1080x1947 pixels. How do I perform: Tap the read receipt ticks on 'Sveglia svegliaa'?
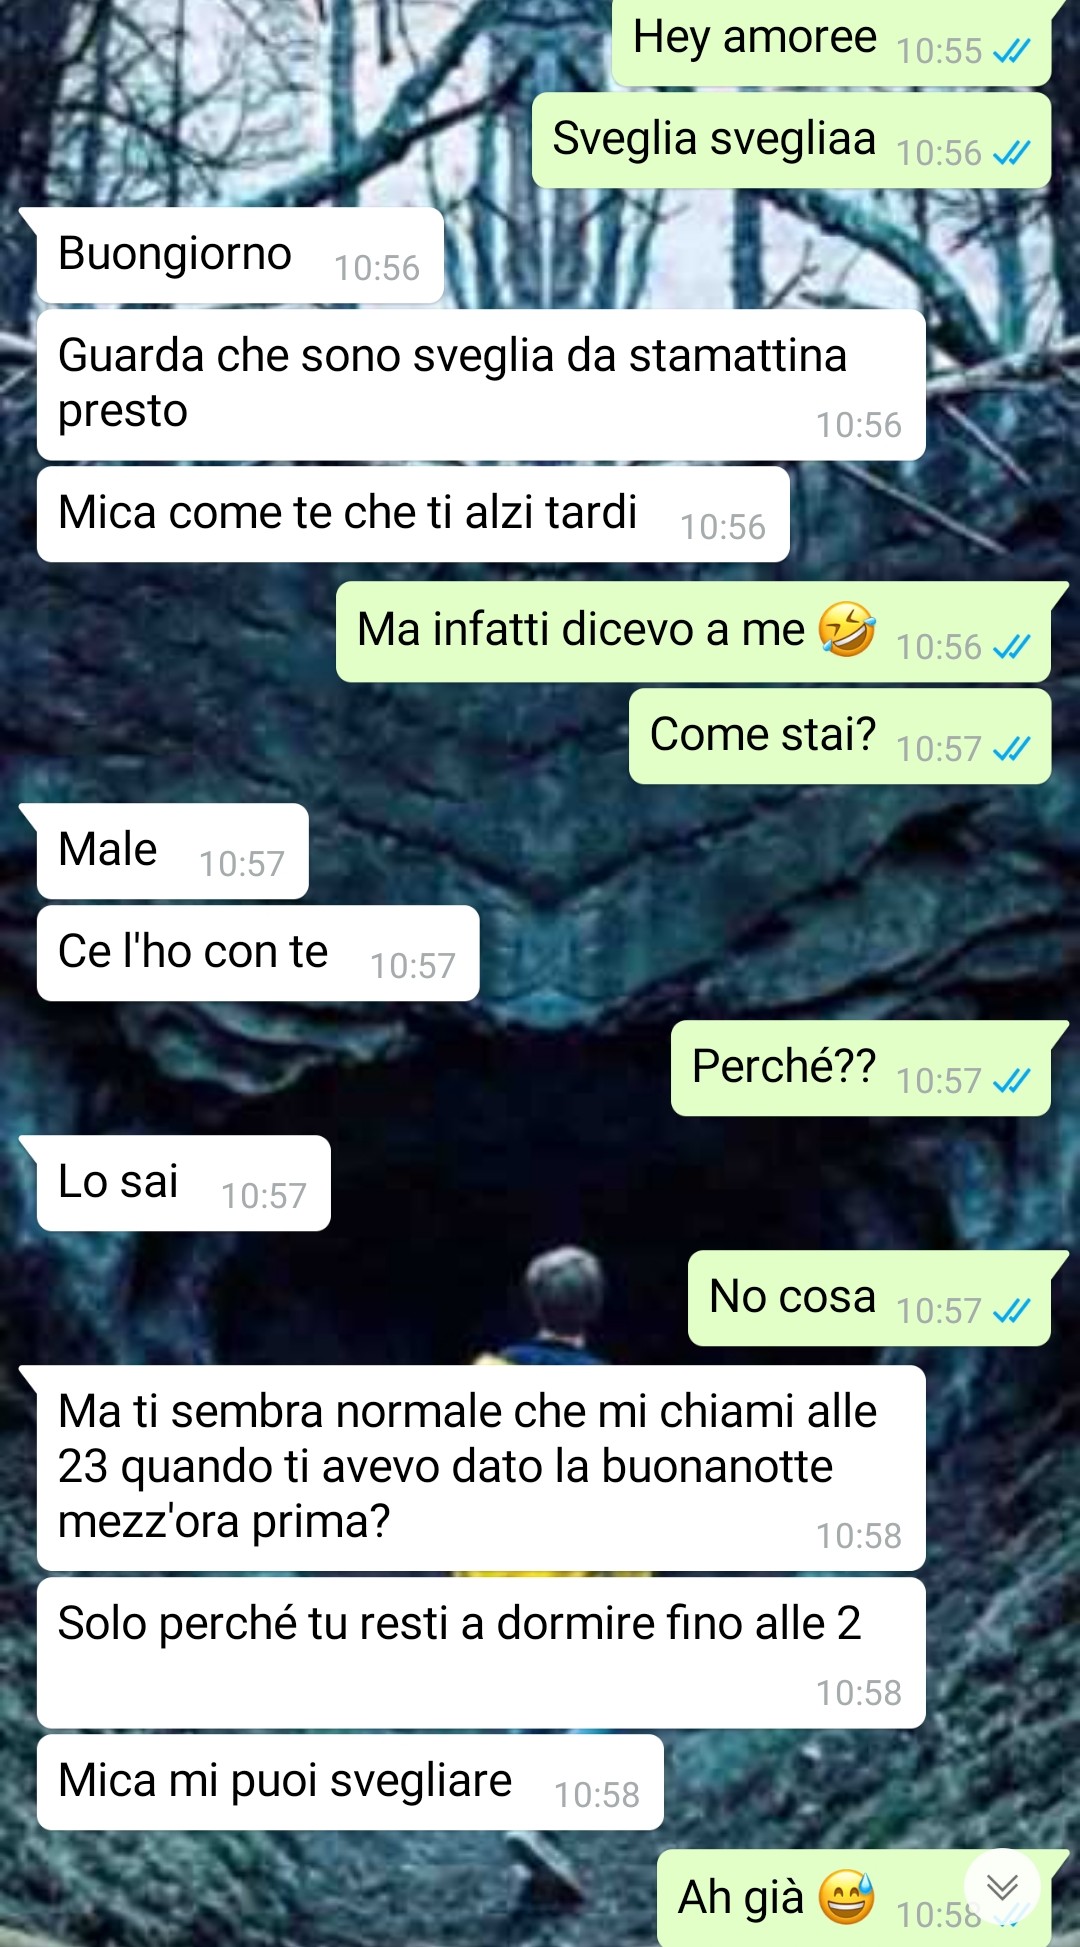[x=1012, y=152]
